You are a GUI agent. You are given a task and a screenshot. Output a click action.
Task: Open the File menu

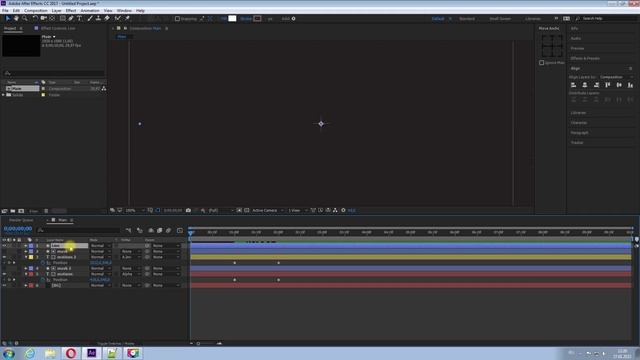pyautogui.click(x=5, y=11)
